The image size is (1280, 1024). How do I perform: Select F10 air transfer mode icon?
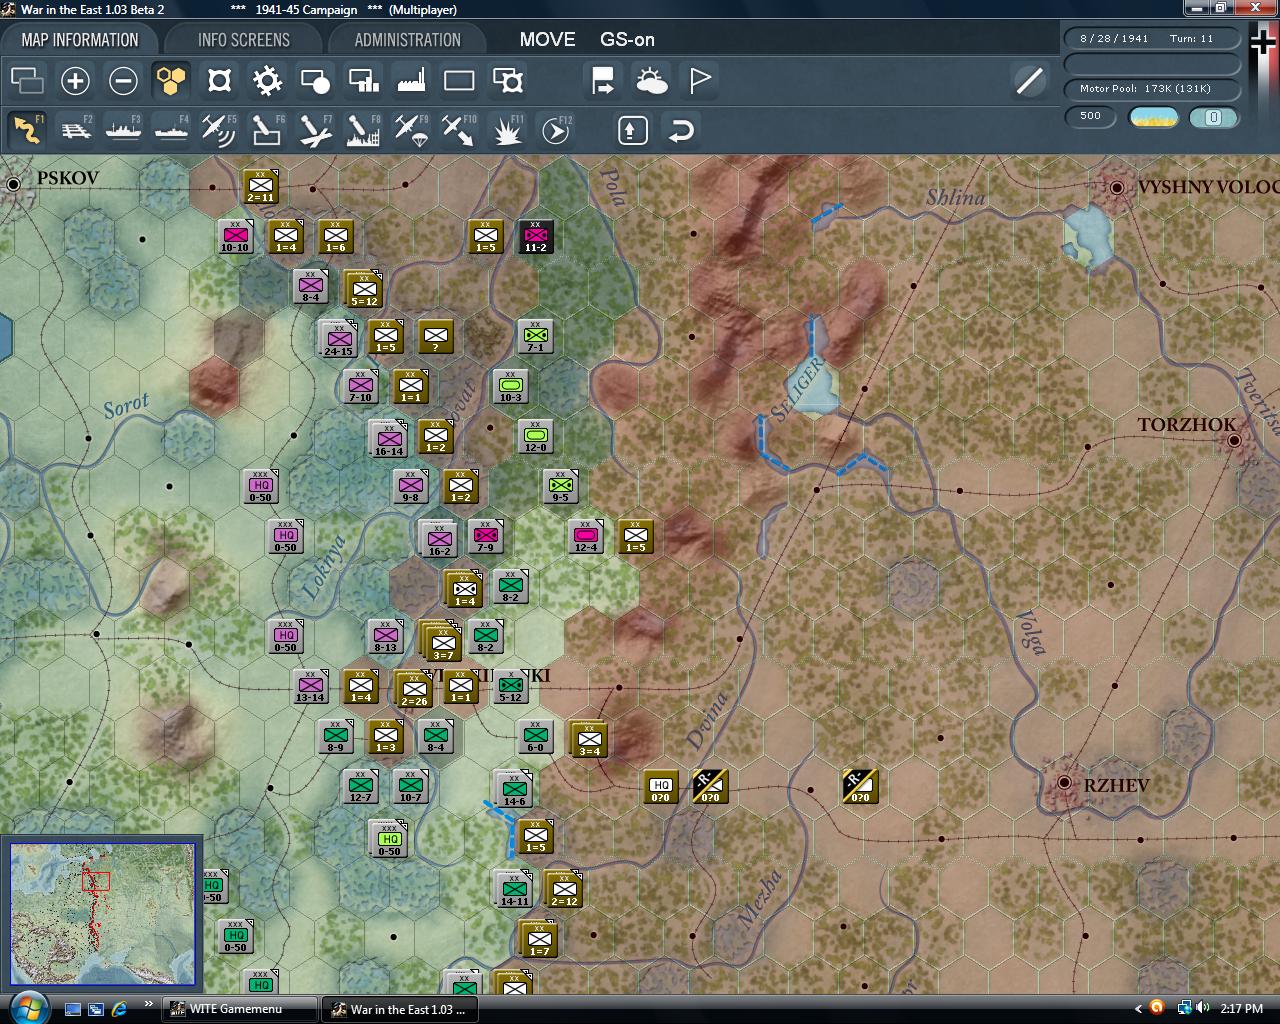coord(459,130)
